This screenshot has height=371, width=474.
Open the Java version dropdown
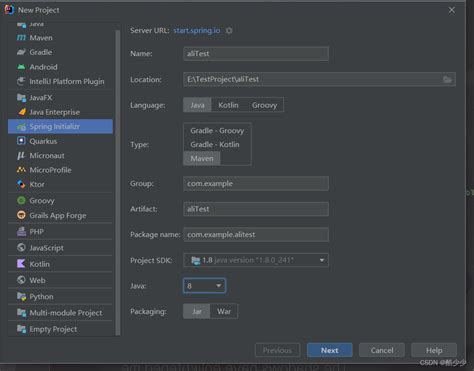pyautogui.click(x=204, y=286)
